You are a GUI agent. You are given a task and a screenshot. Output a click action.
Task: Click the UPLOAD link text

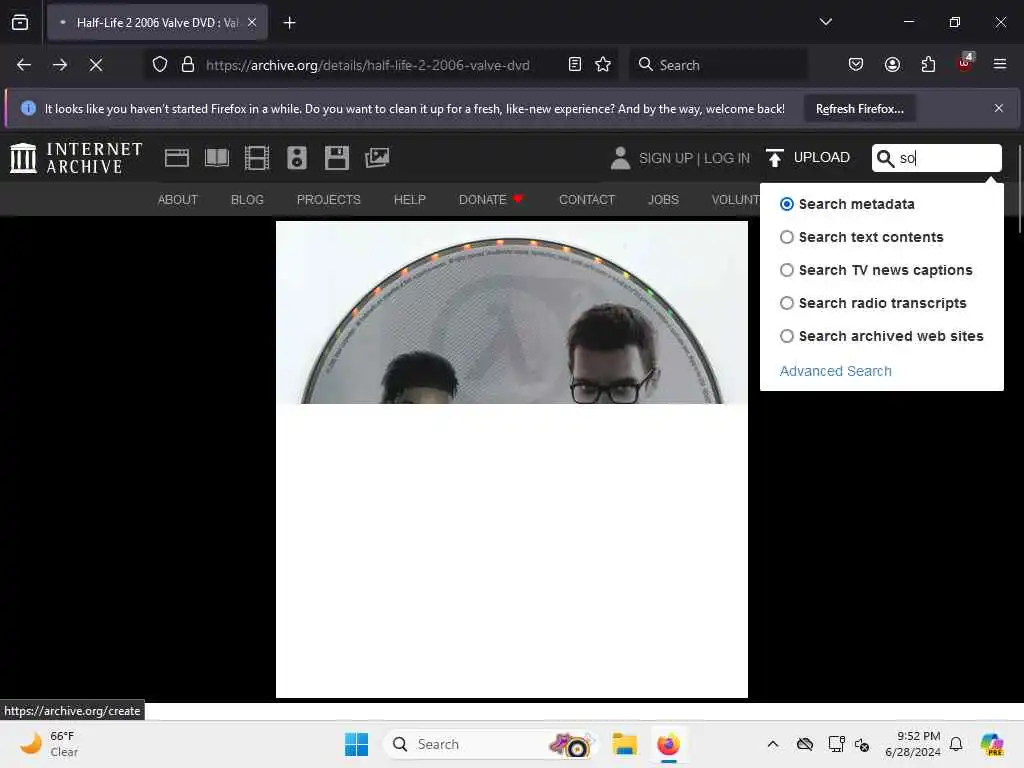point(822,157)
